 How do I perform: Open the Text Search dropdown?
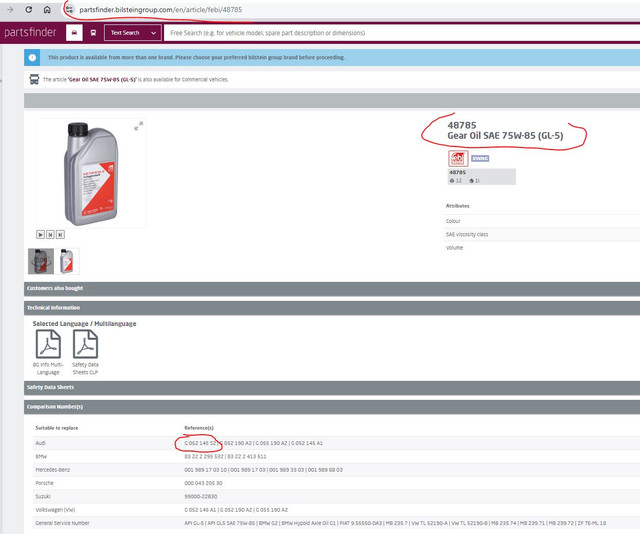133,33
